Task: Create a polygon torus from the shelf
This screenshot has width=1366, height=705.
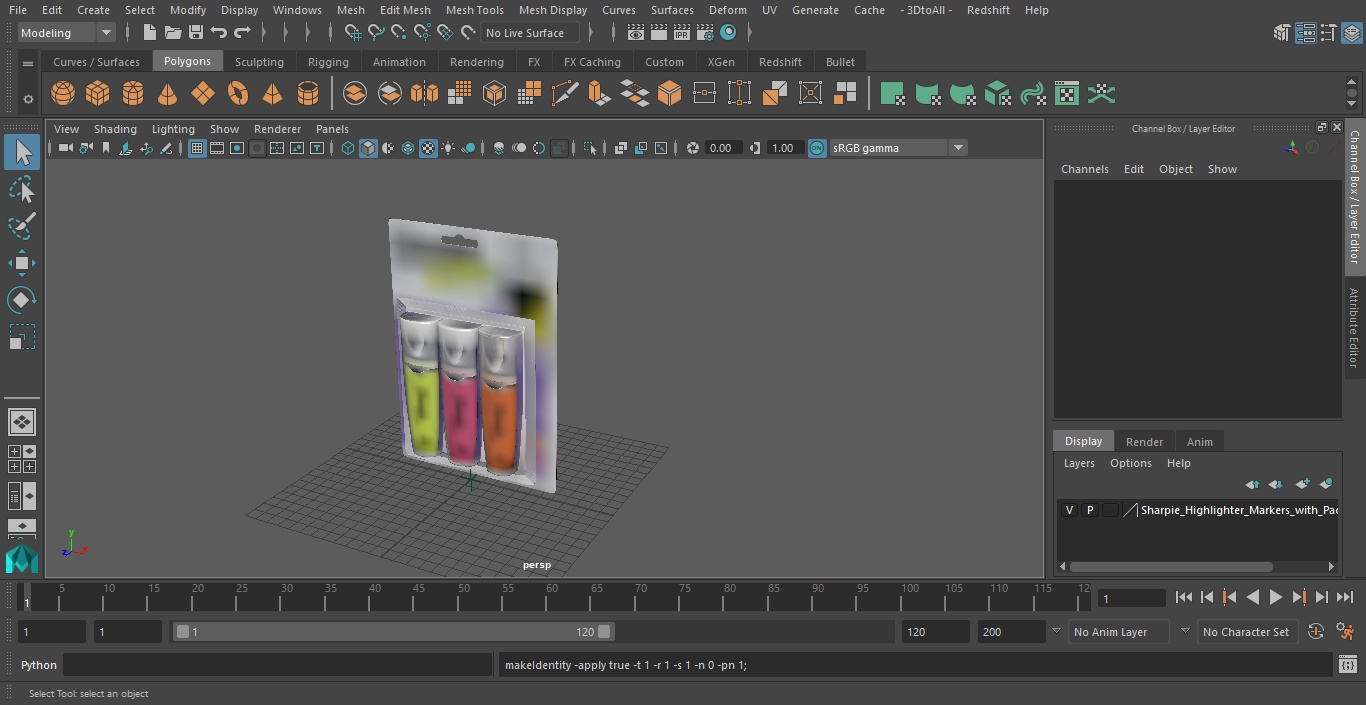Action: tap(237, 94)
